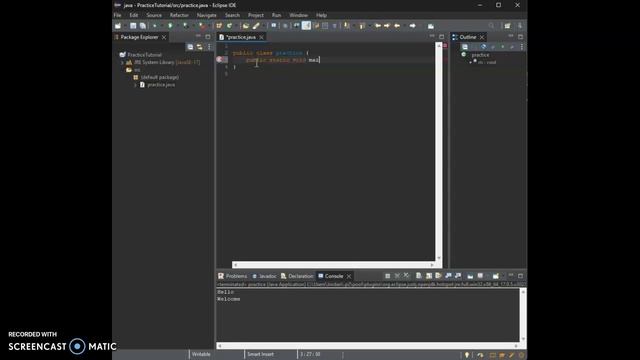This screenshot has width=640, height=360.
Task: Open the File menu
Action: tap(118, 15)
